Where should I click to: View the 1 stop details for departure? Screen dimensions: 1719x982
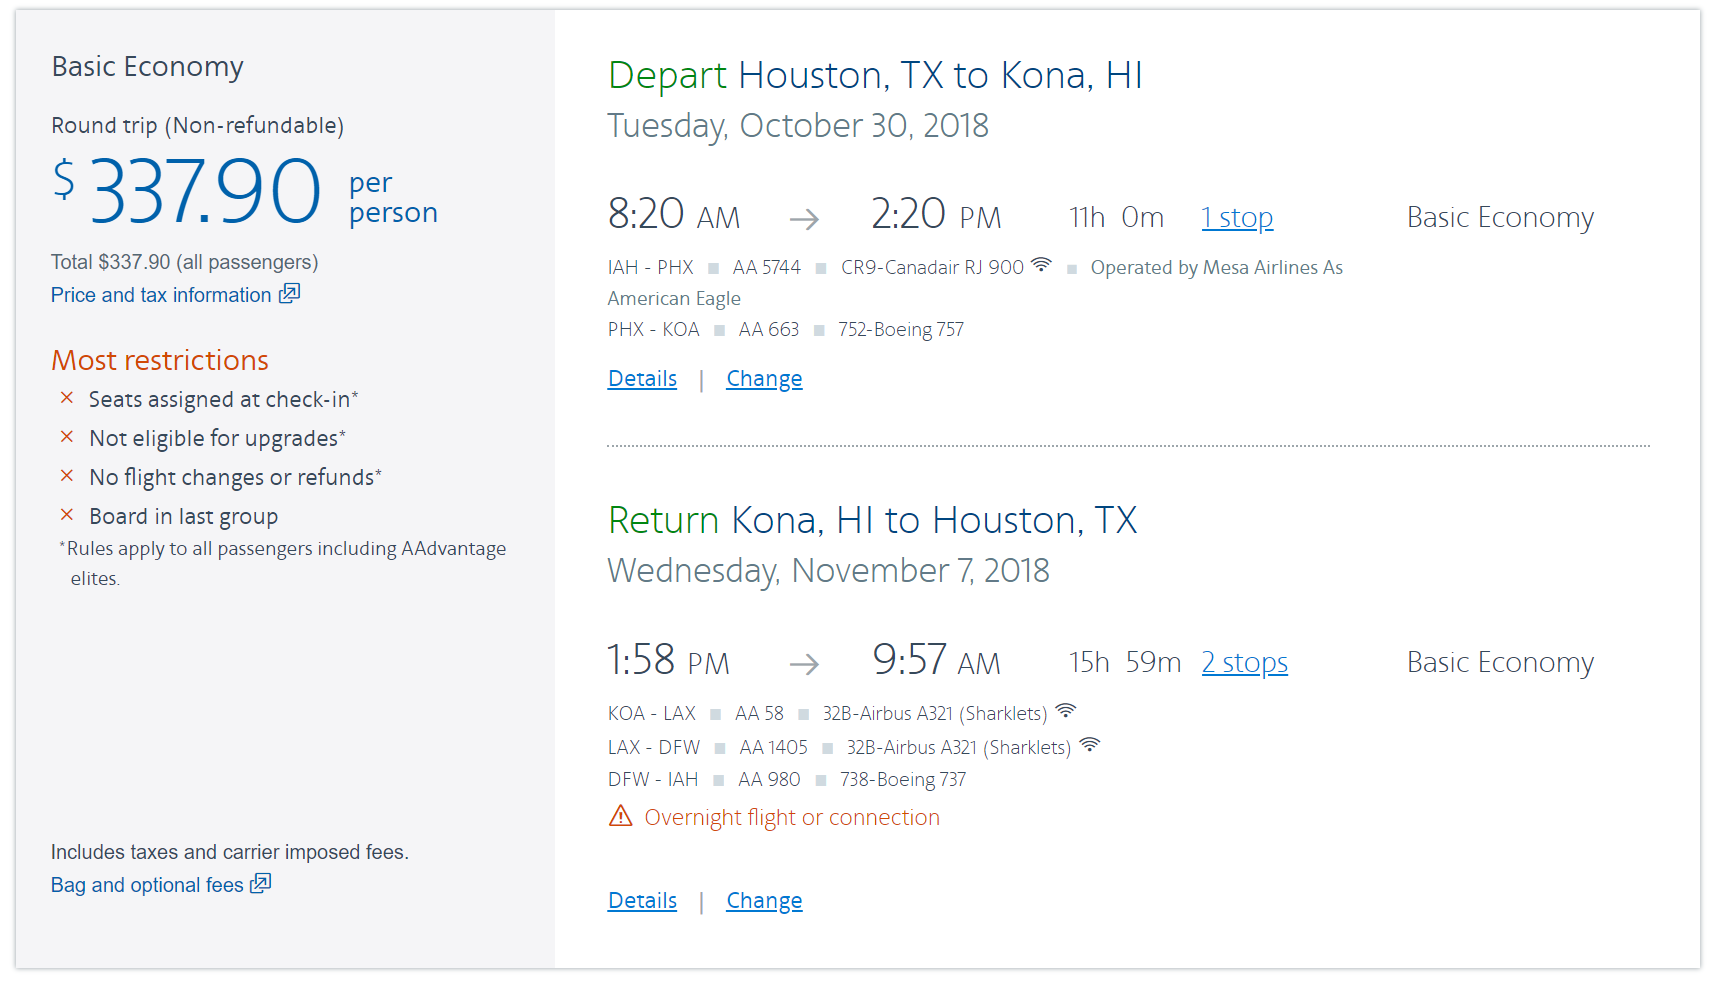pos(1237,218)
